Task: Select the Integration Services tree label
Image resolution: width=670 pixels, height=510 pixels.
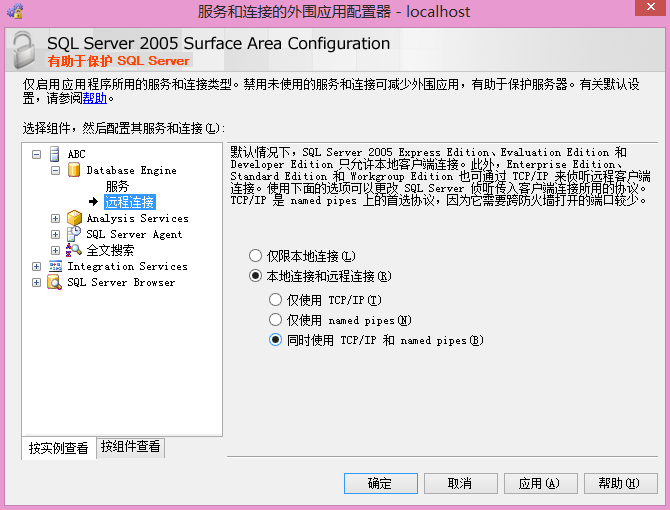Action: [127, 267]
